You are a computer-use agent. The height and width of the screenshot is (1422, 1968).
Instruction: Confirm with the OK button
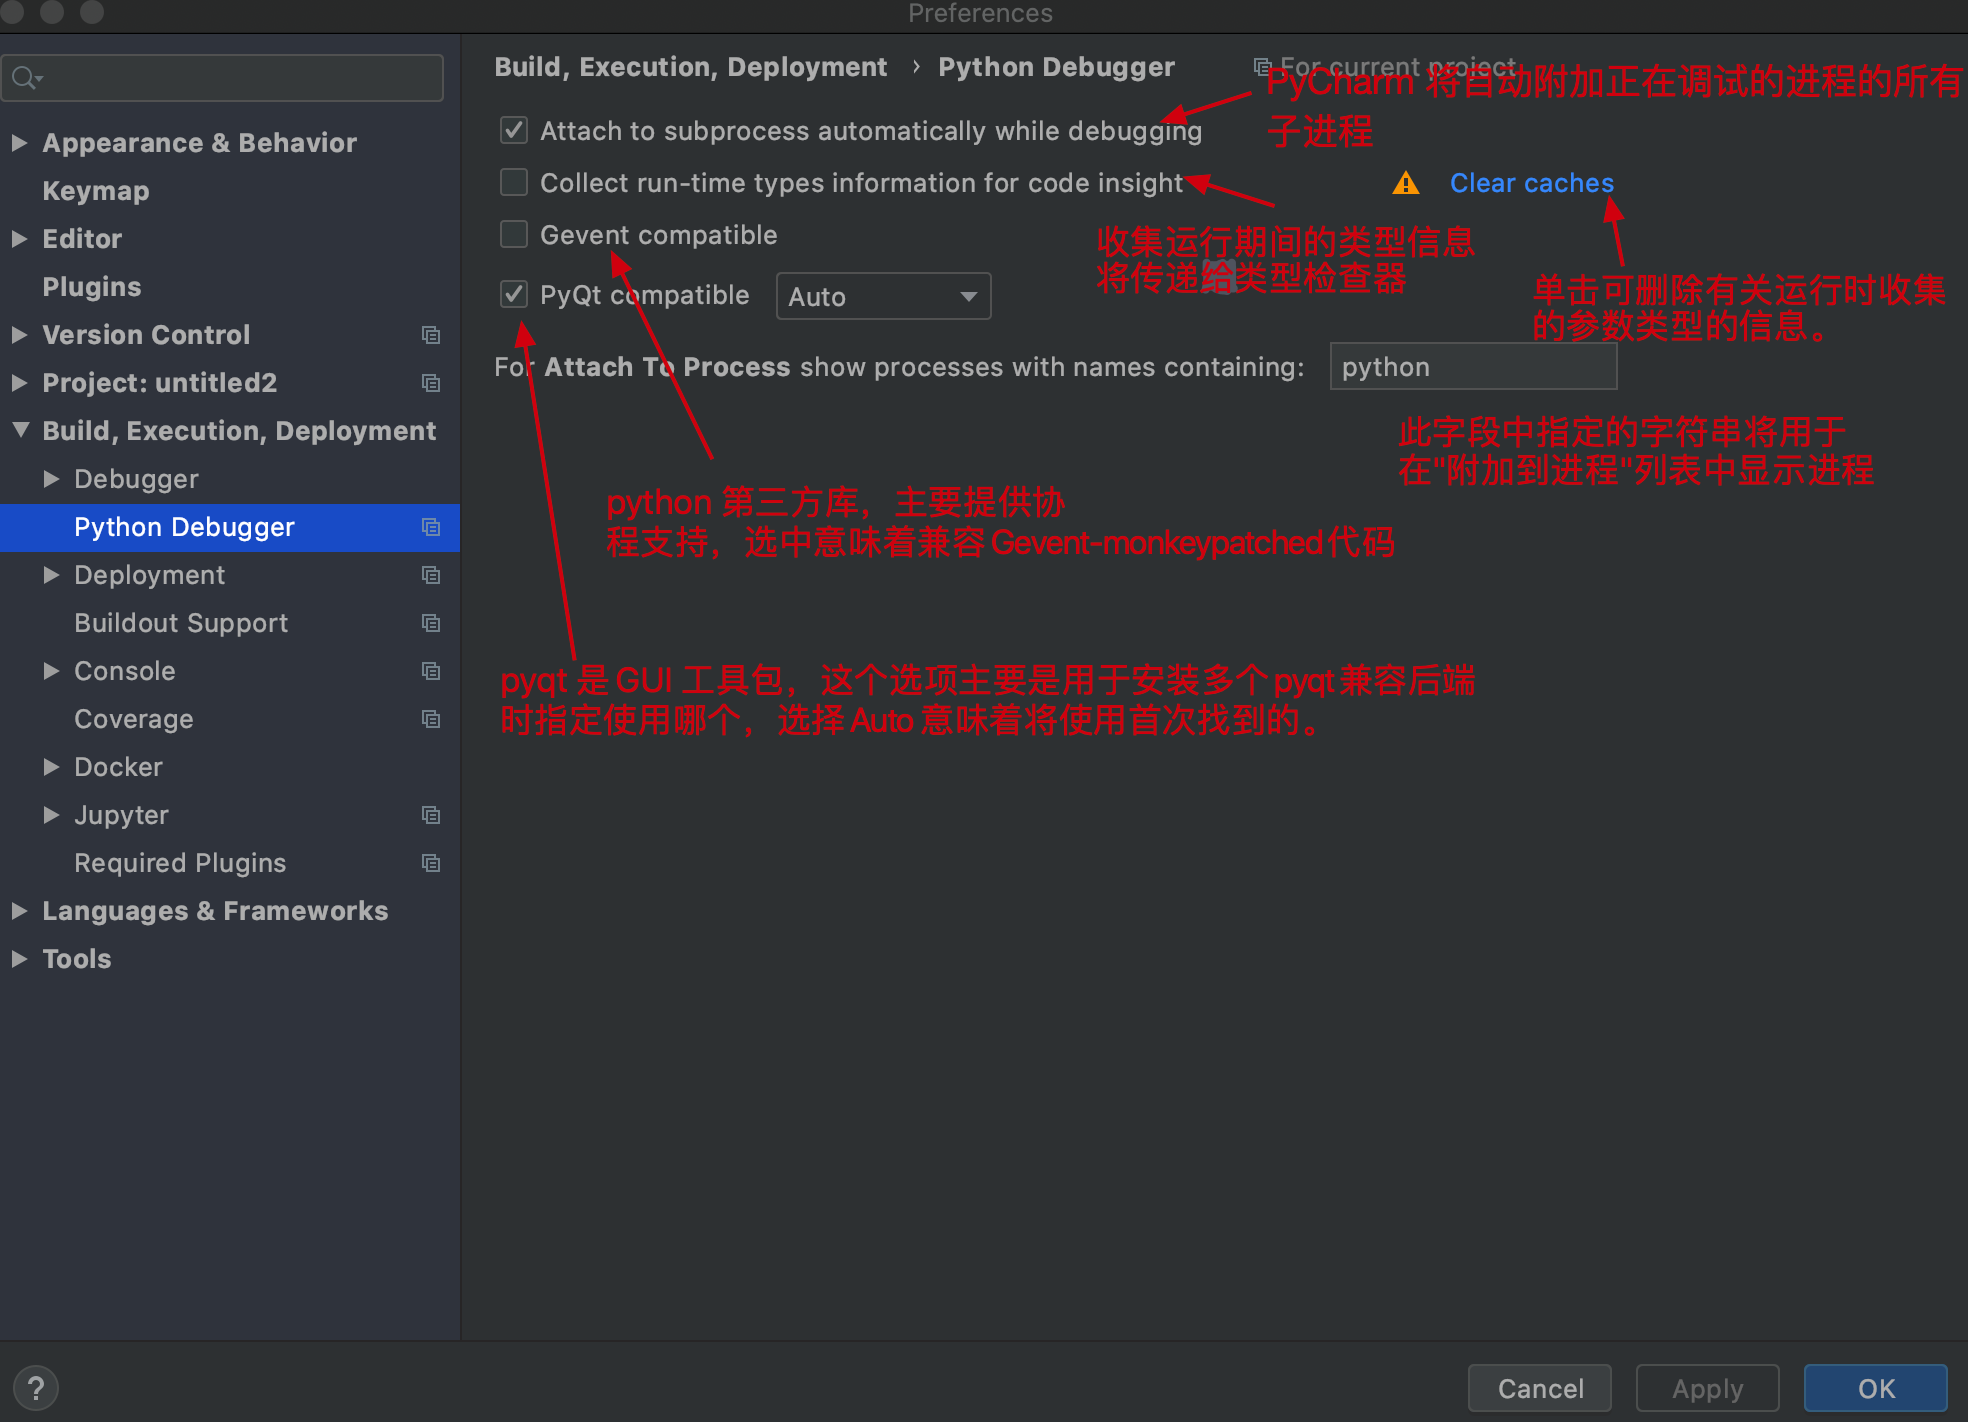[1876, 1388]
